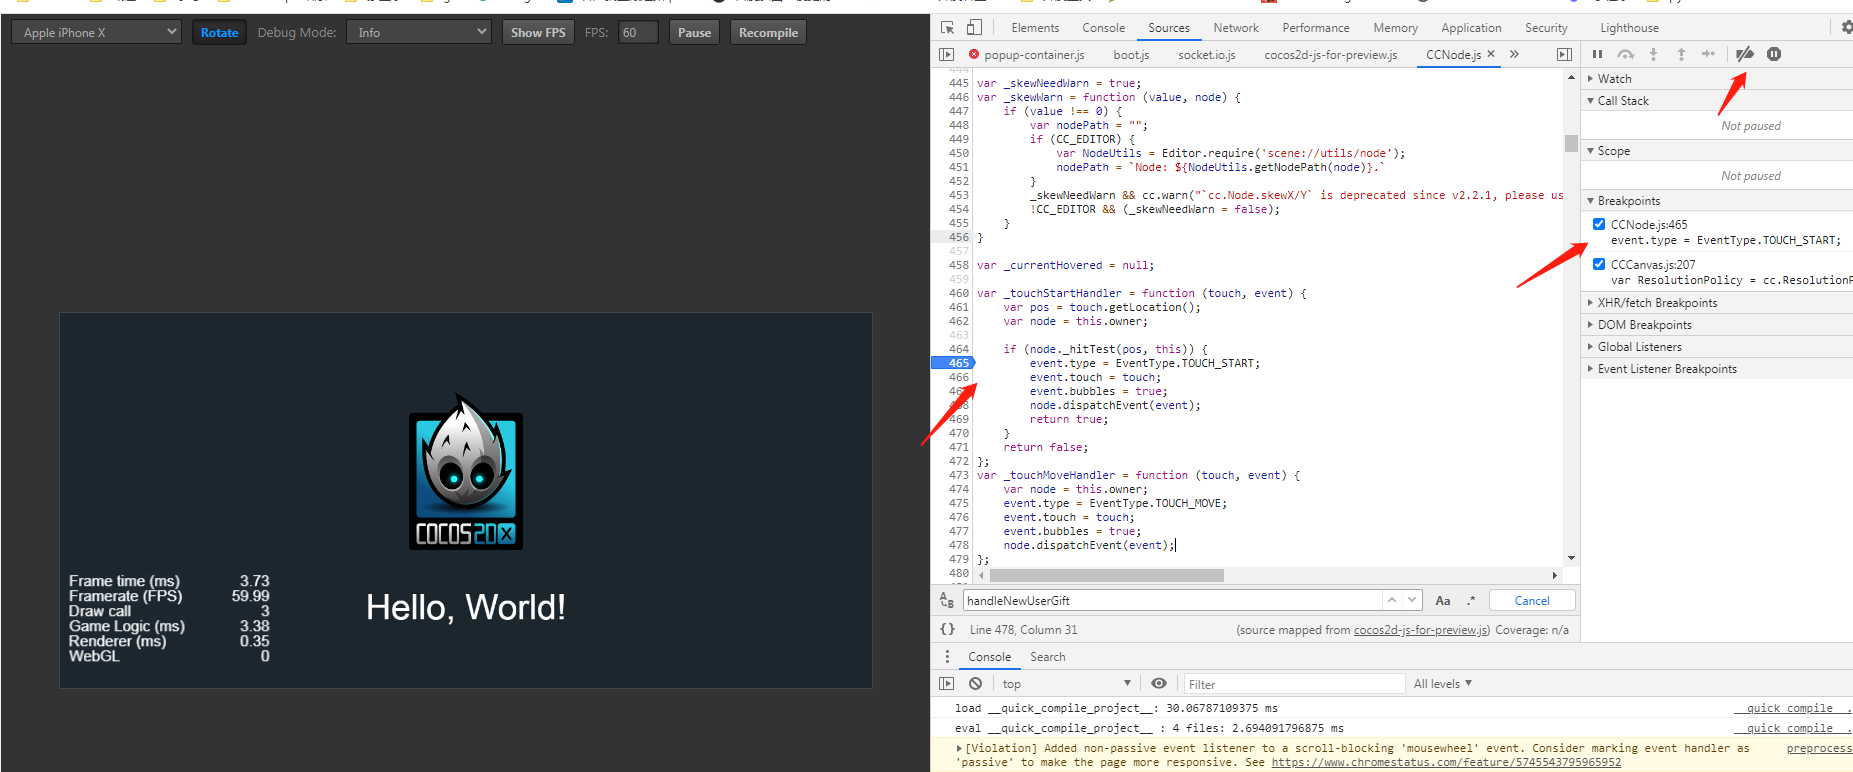The image size is (1853, 772).
Task: Click the debugger step icon
Action: 1708,54
